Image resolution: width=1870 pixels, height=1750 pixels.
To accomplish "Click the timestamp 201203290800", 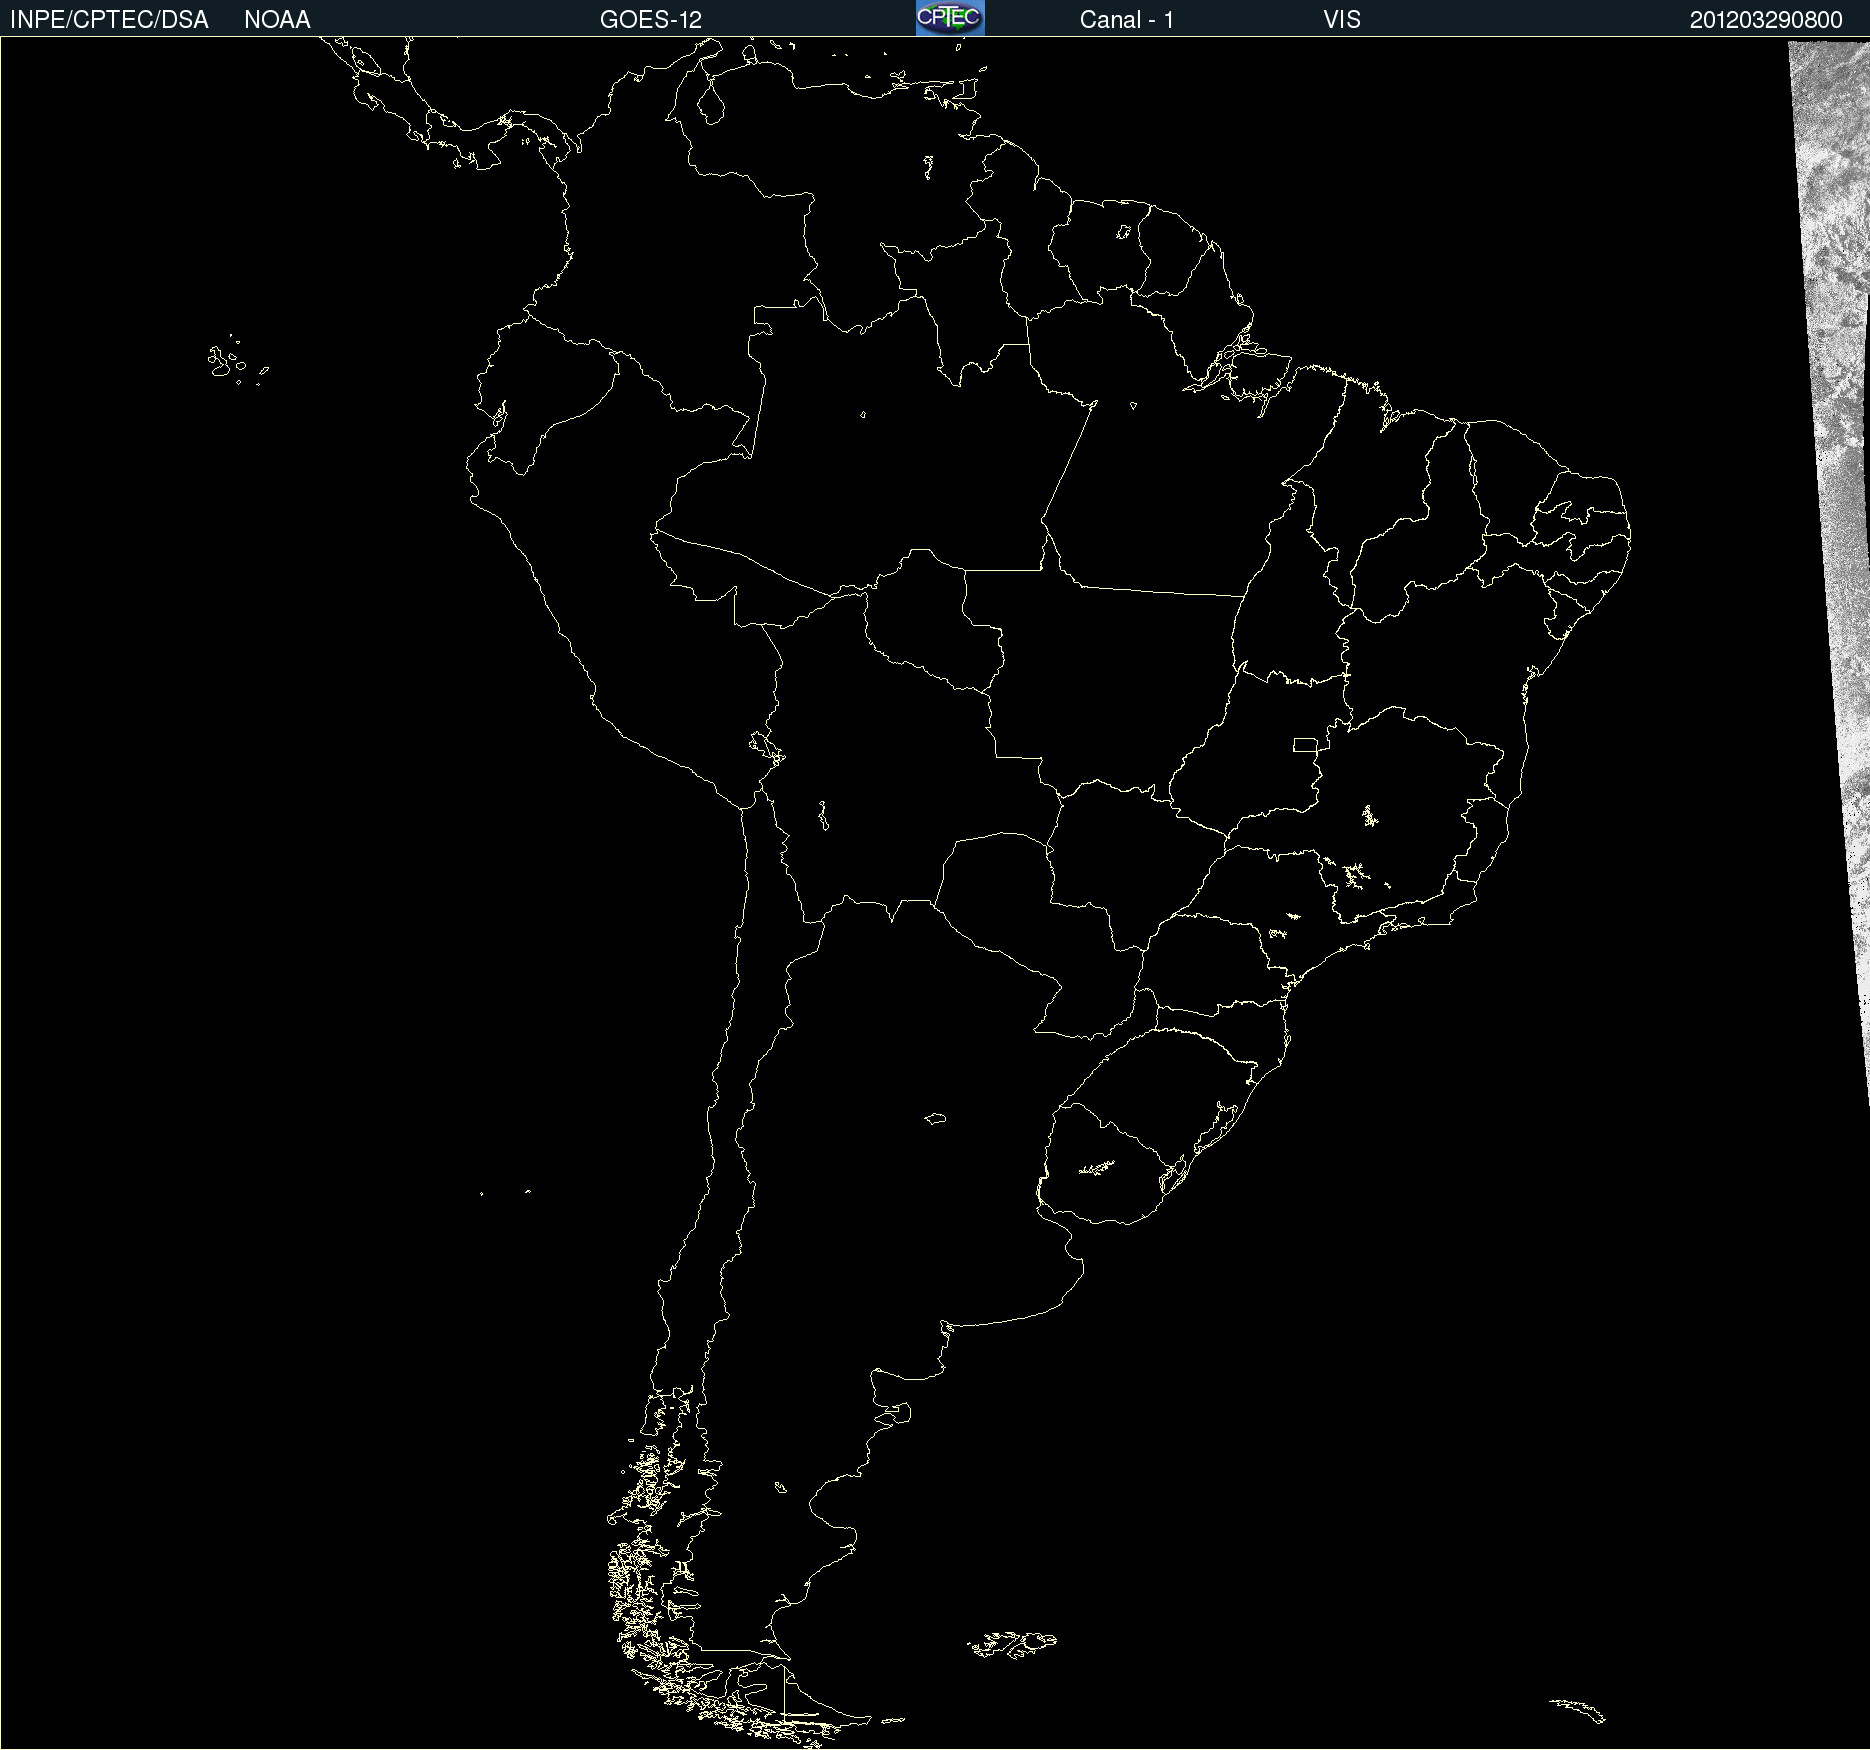I will click(1766, 20).
